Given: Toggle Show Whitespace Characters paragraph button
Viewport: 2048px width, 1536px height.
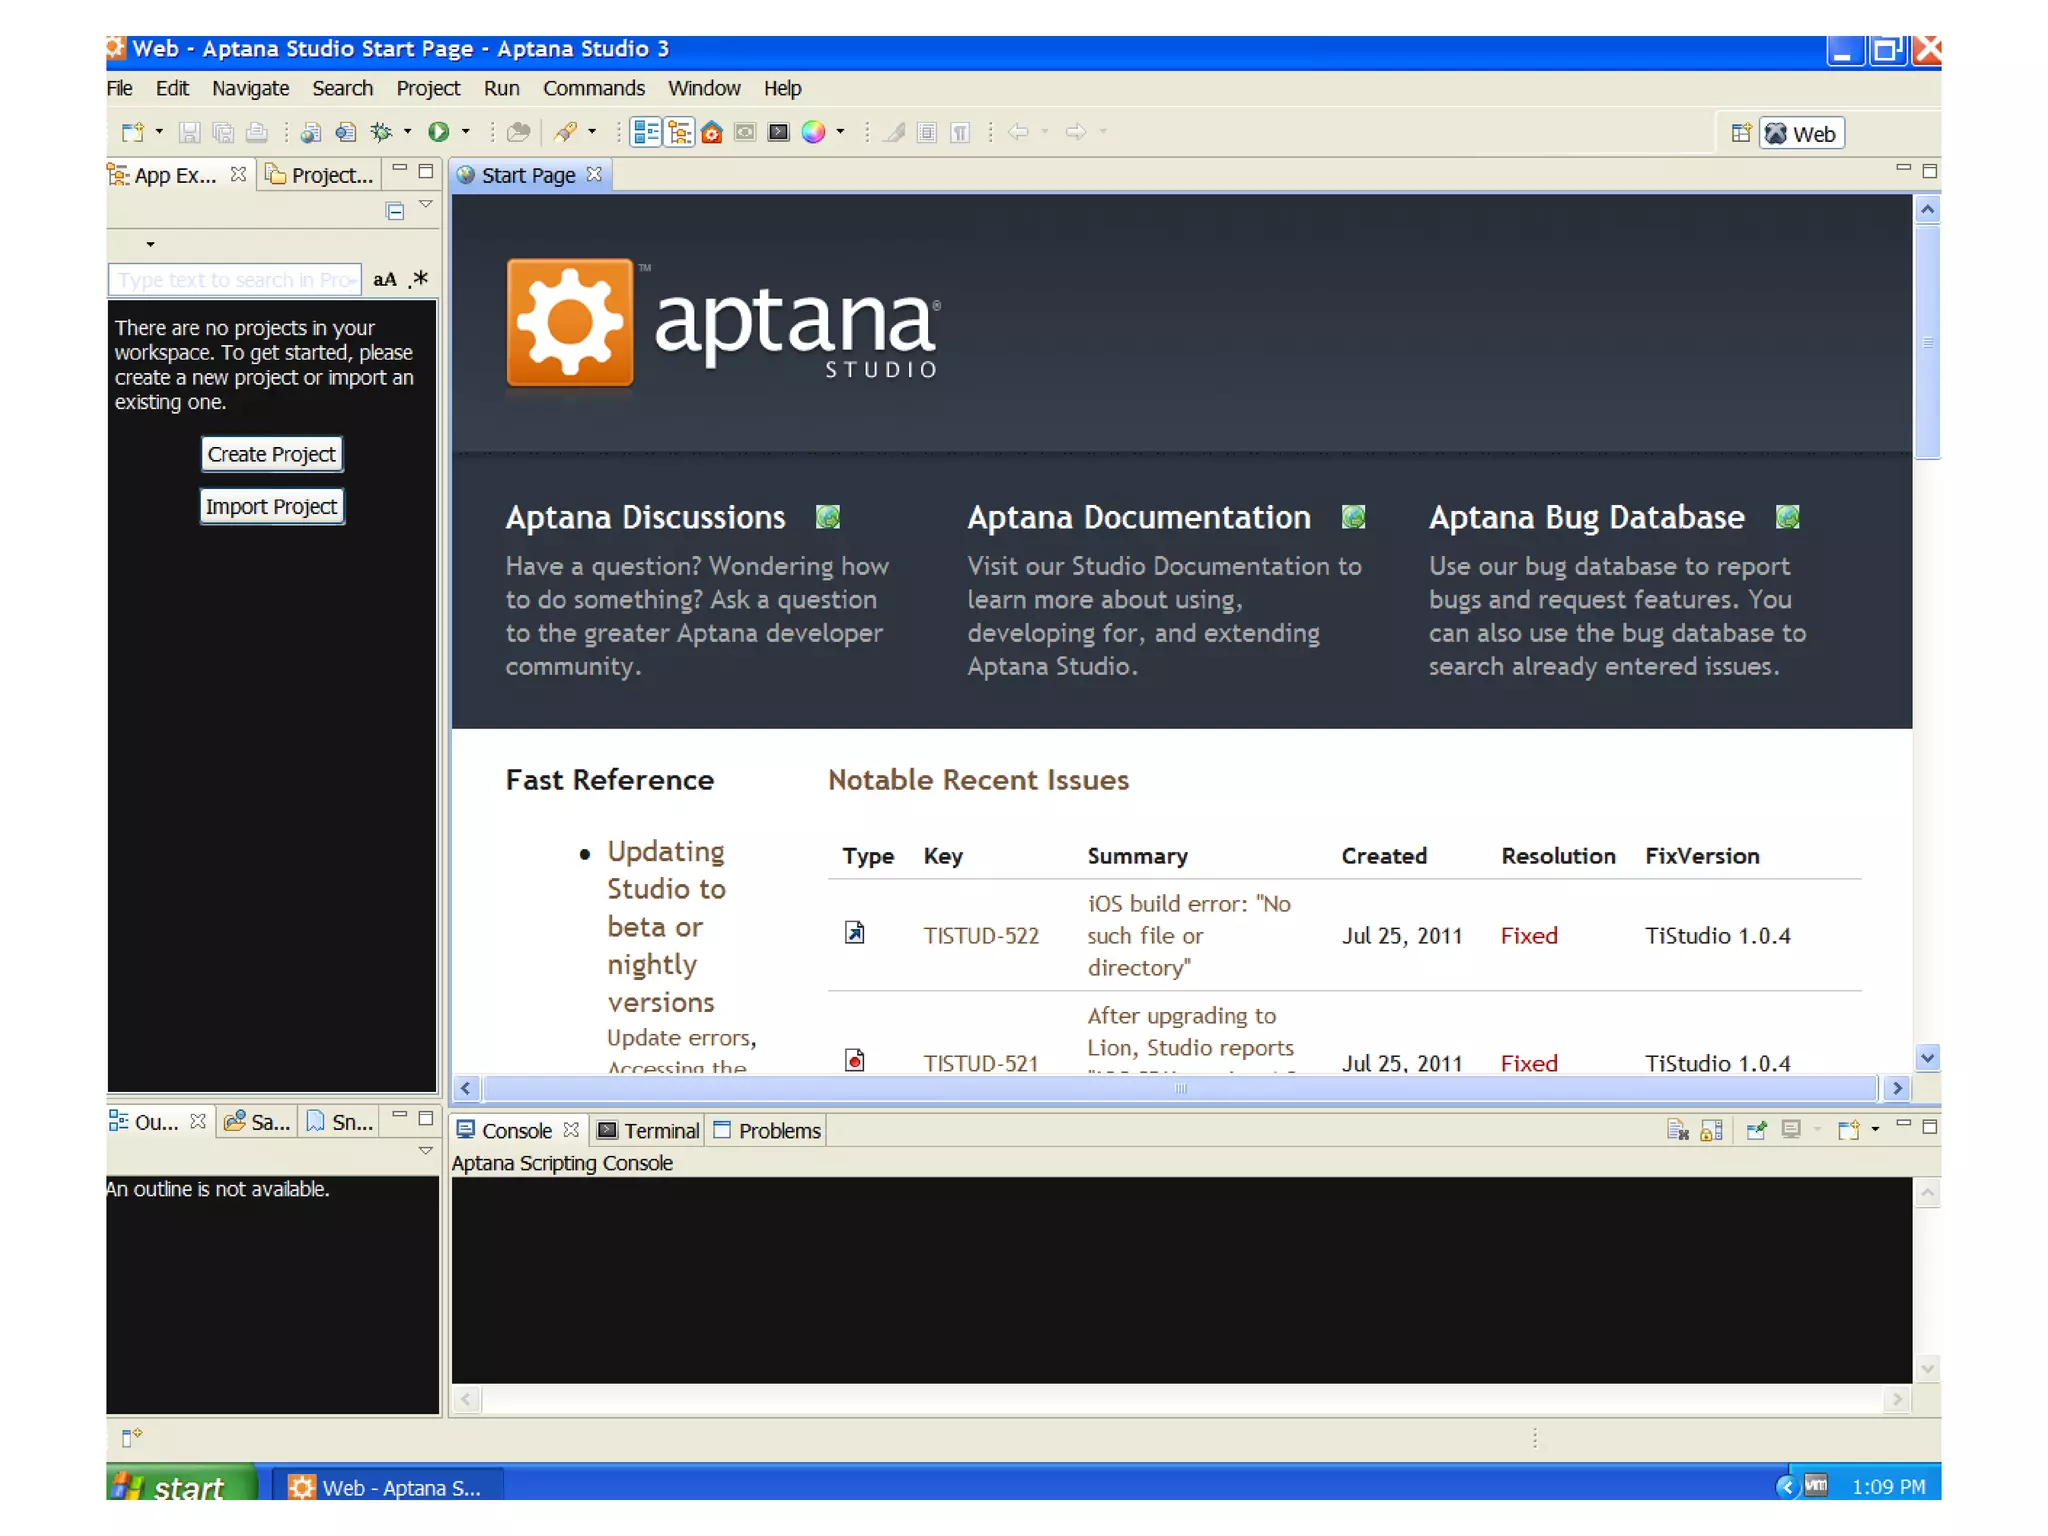Looking at the screenshot, I should pyautogui.click(x=960, y=132).
